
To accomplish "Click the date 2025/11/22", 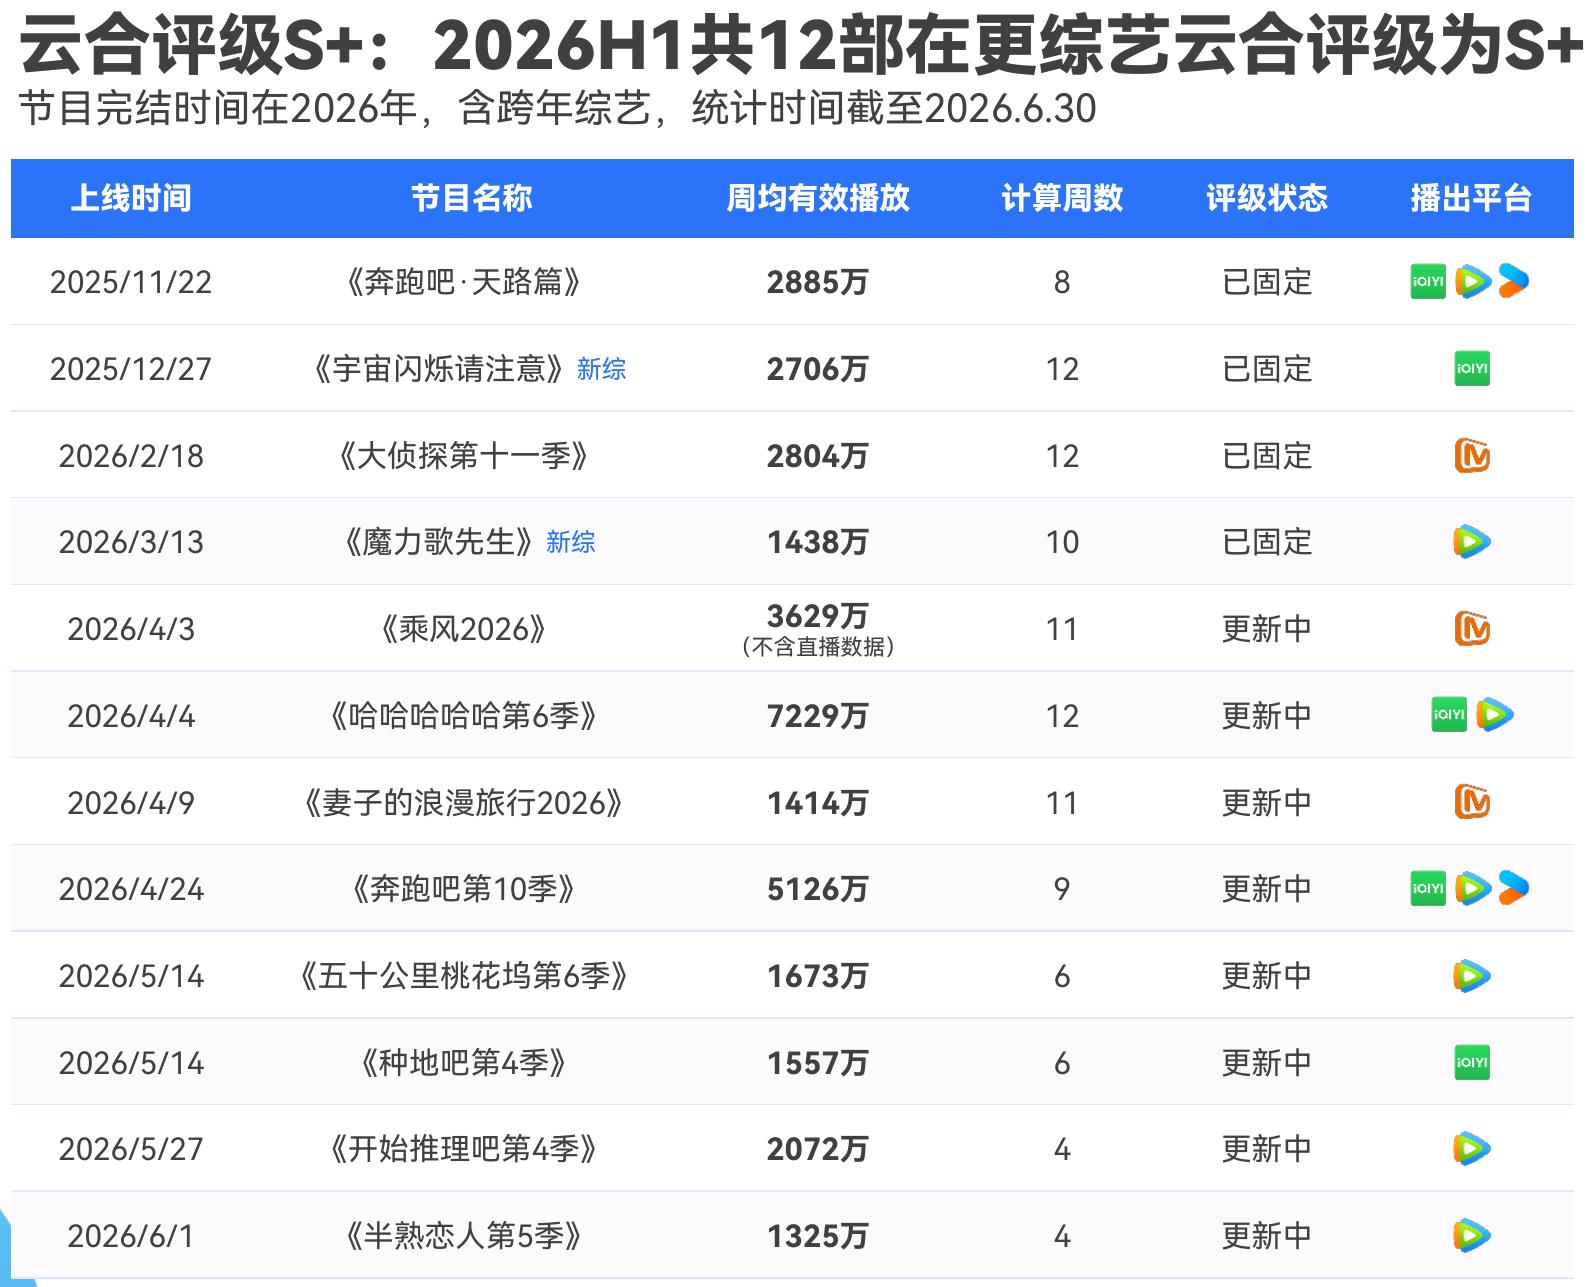I will [x=131, y=282].
